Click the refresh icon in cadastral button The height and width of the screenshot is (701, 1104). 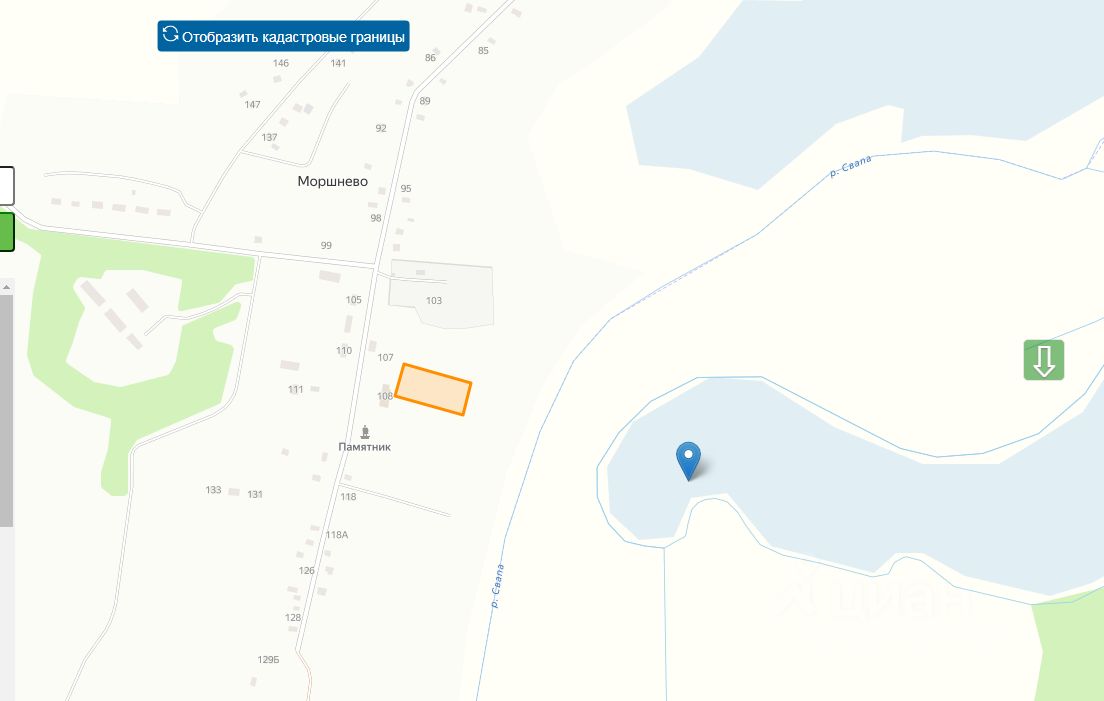click(x=170, y=34)
